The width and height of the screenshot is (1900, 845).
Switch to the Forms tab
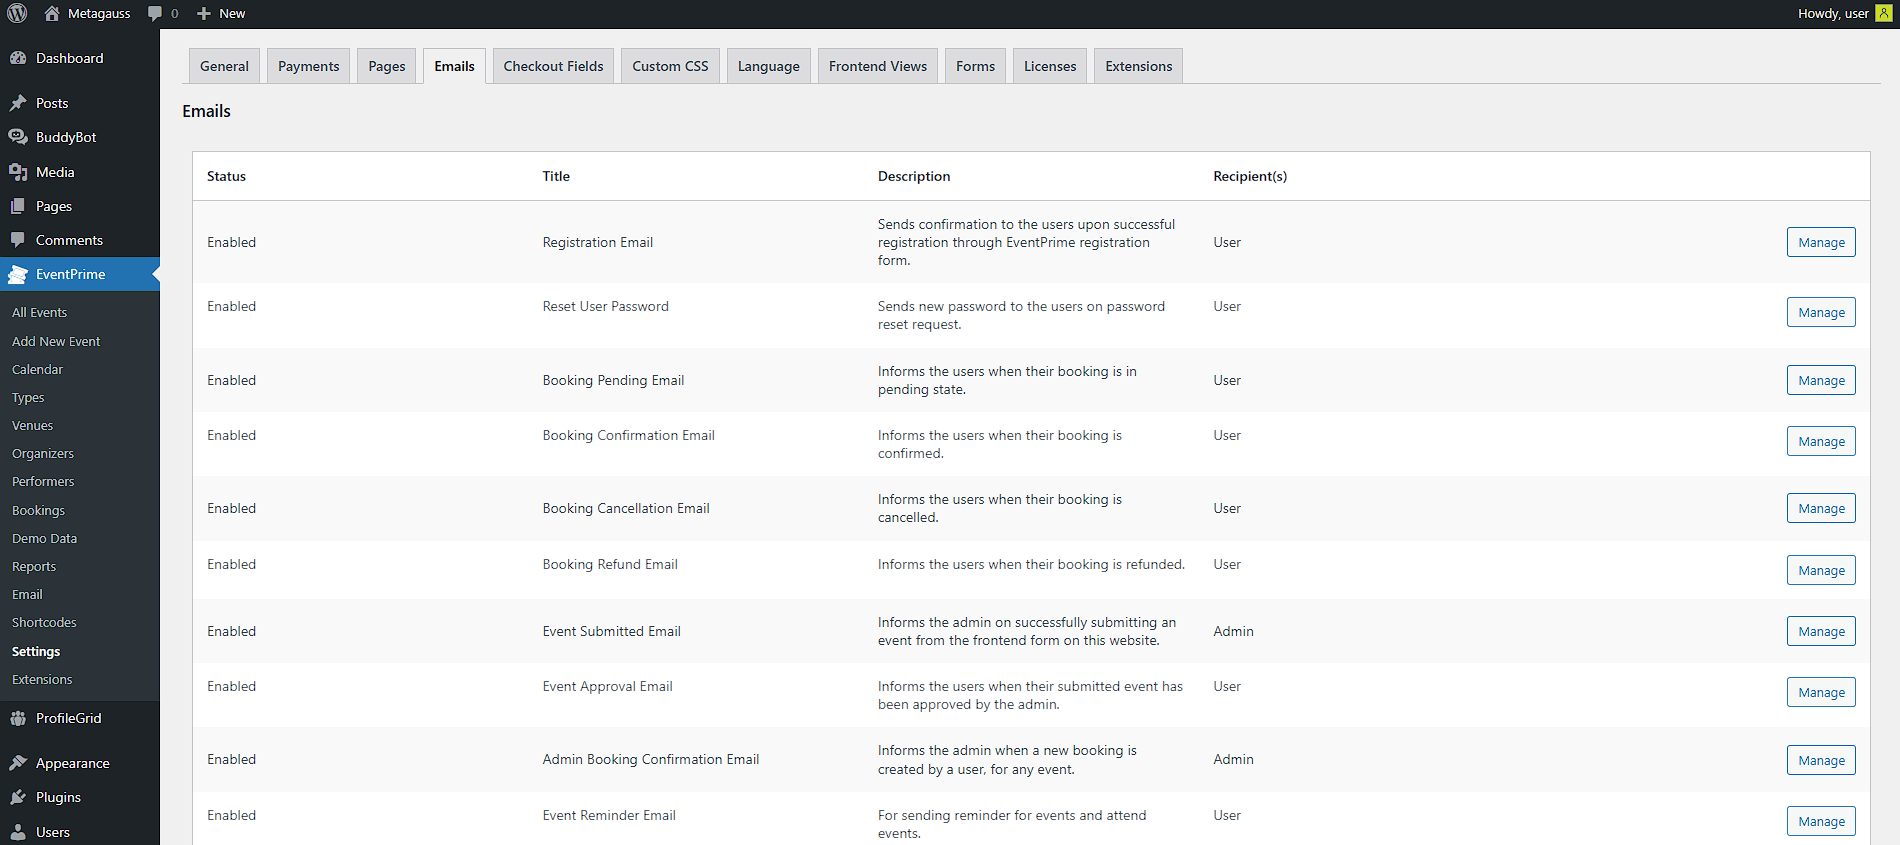point(975,66)
